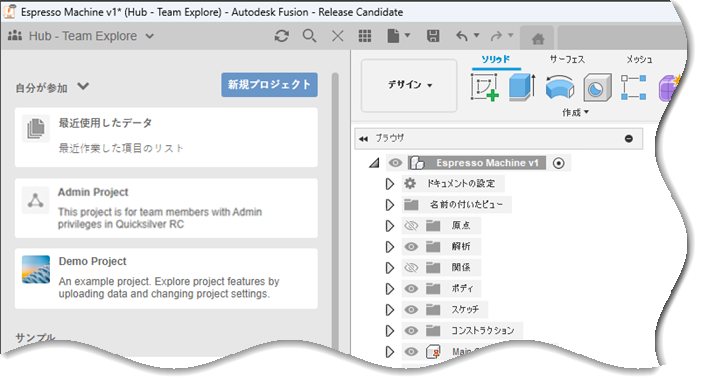Click the 原点 folder label
711x384 pixels.
[461, 225]
